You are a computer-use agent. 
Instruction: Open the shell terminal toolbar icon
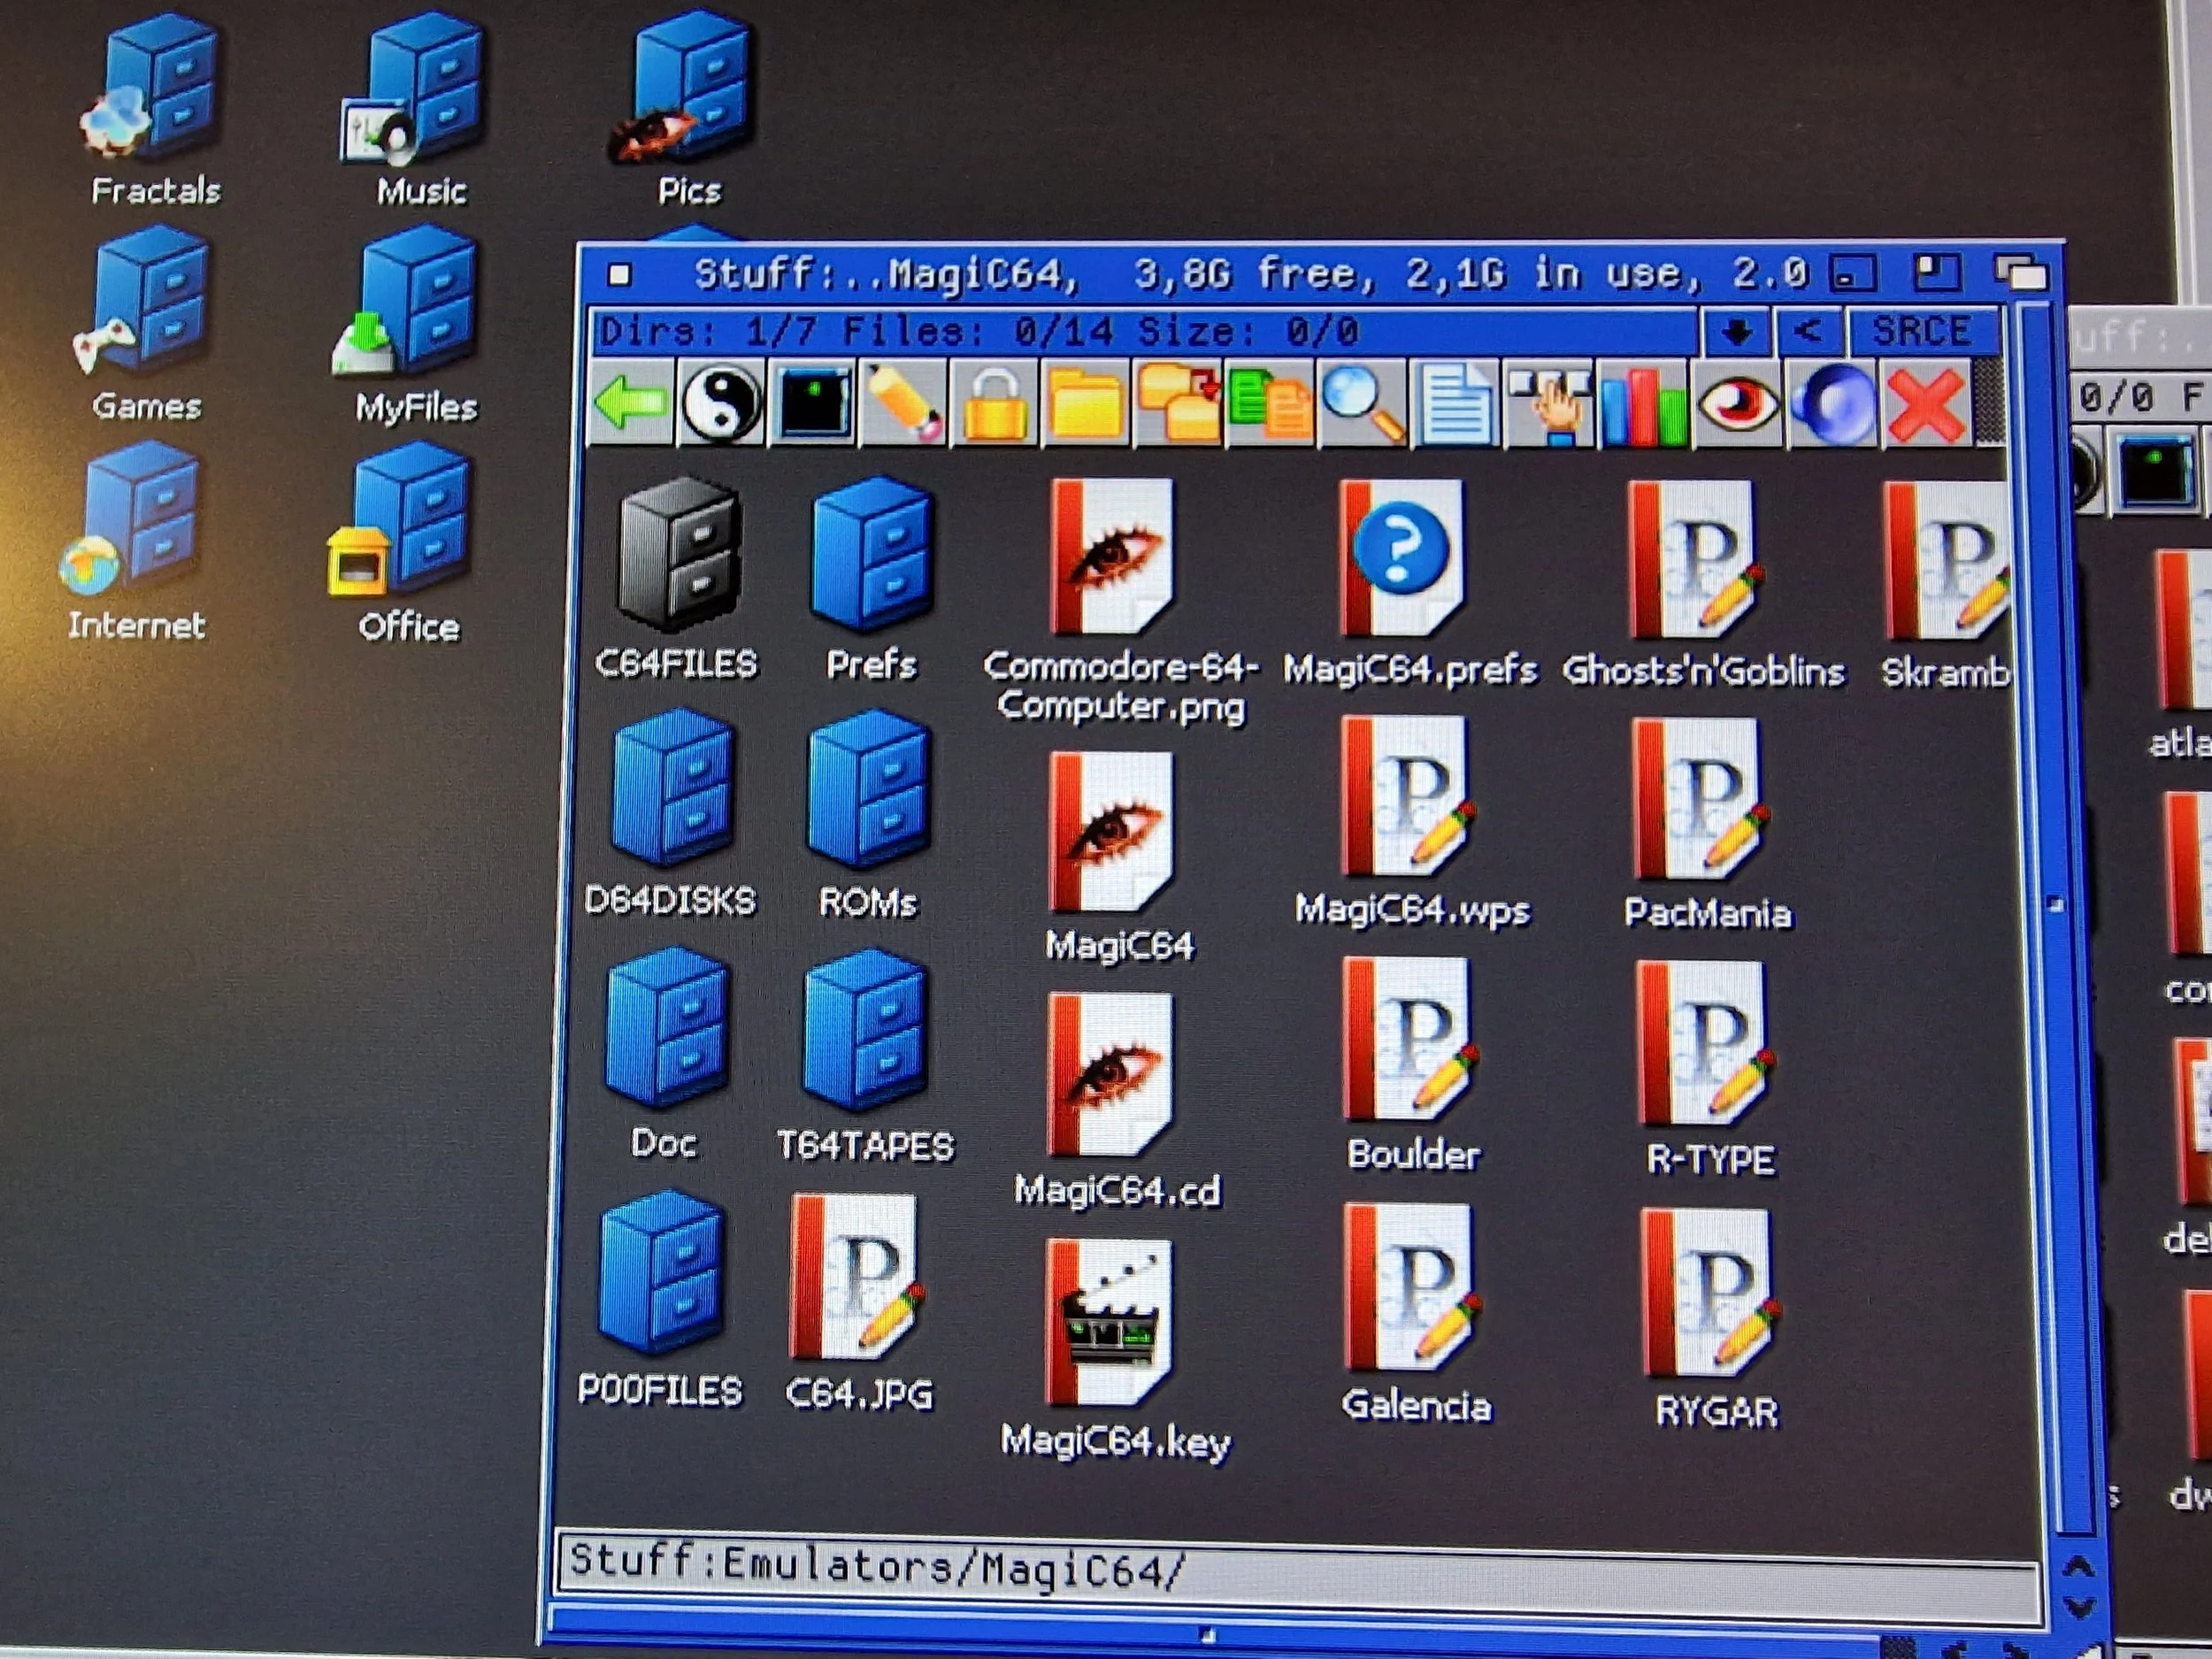click(x=814, y=403)
